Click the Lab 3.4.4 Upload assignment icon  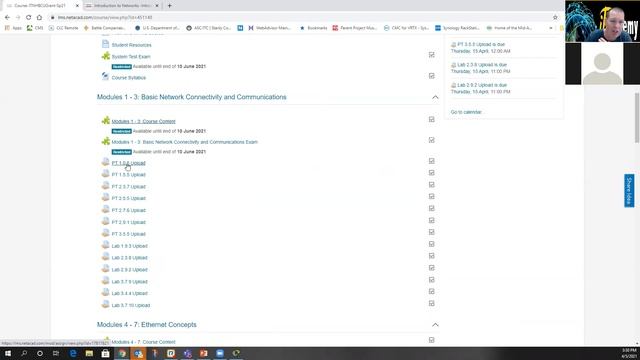106,292
